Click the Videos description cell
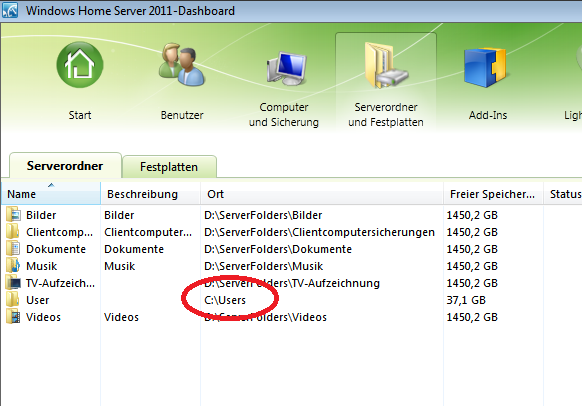Screen dimensions: 582x406 tap(121, 317)
